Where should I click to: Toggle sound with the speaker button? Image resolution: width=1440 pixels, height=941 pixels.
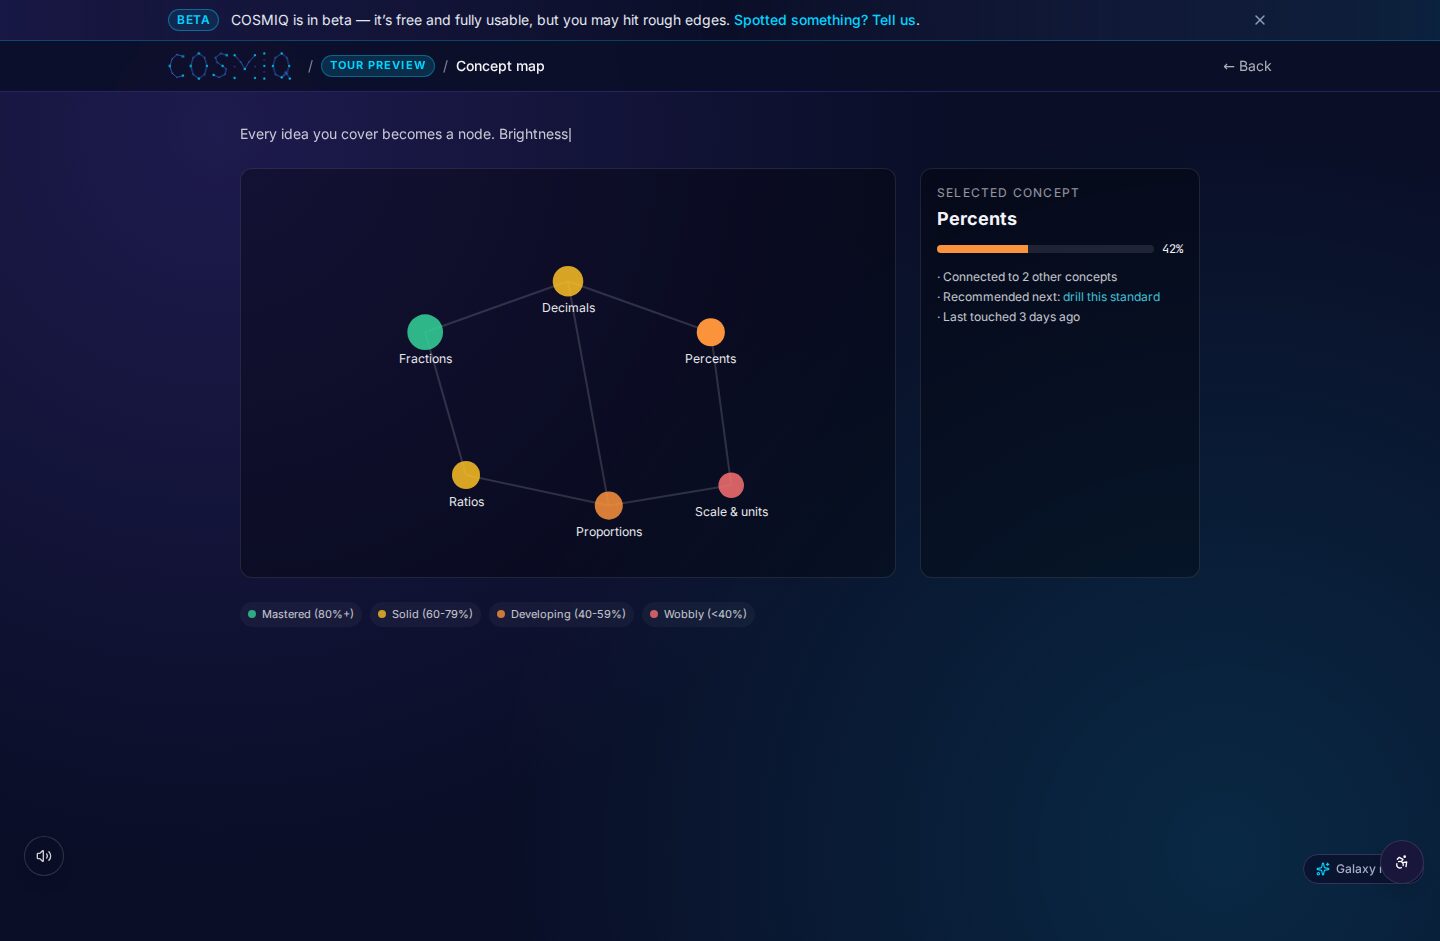(x=44, y=856)
